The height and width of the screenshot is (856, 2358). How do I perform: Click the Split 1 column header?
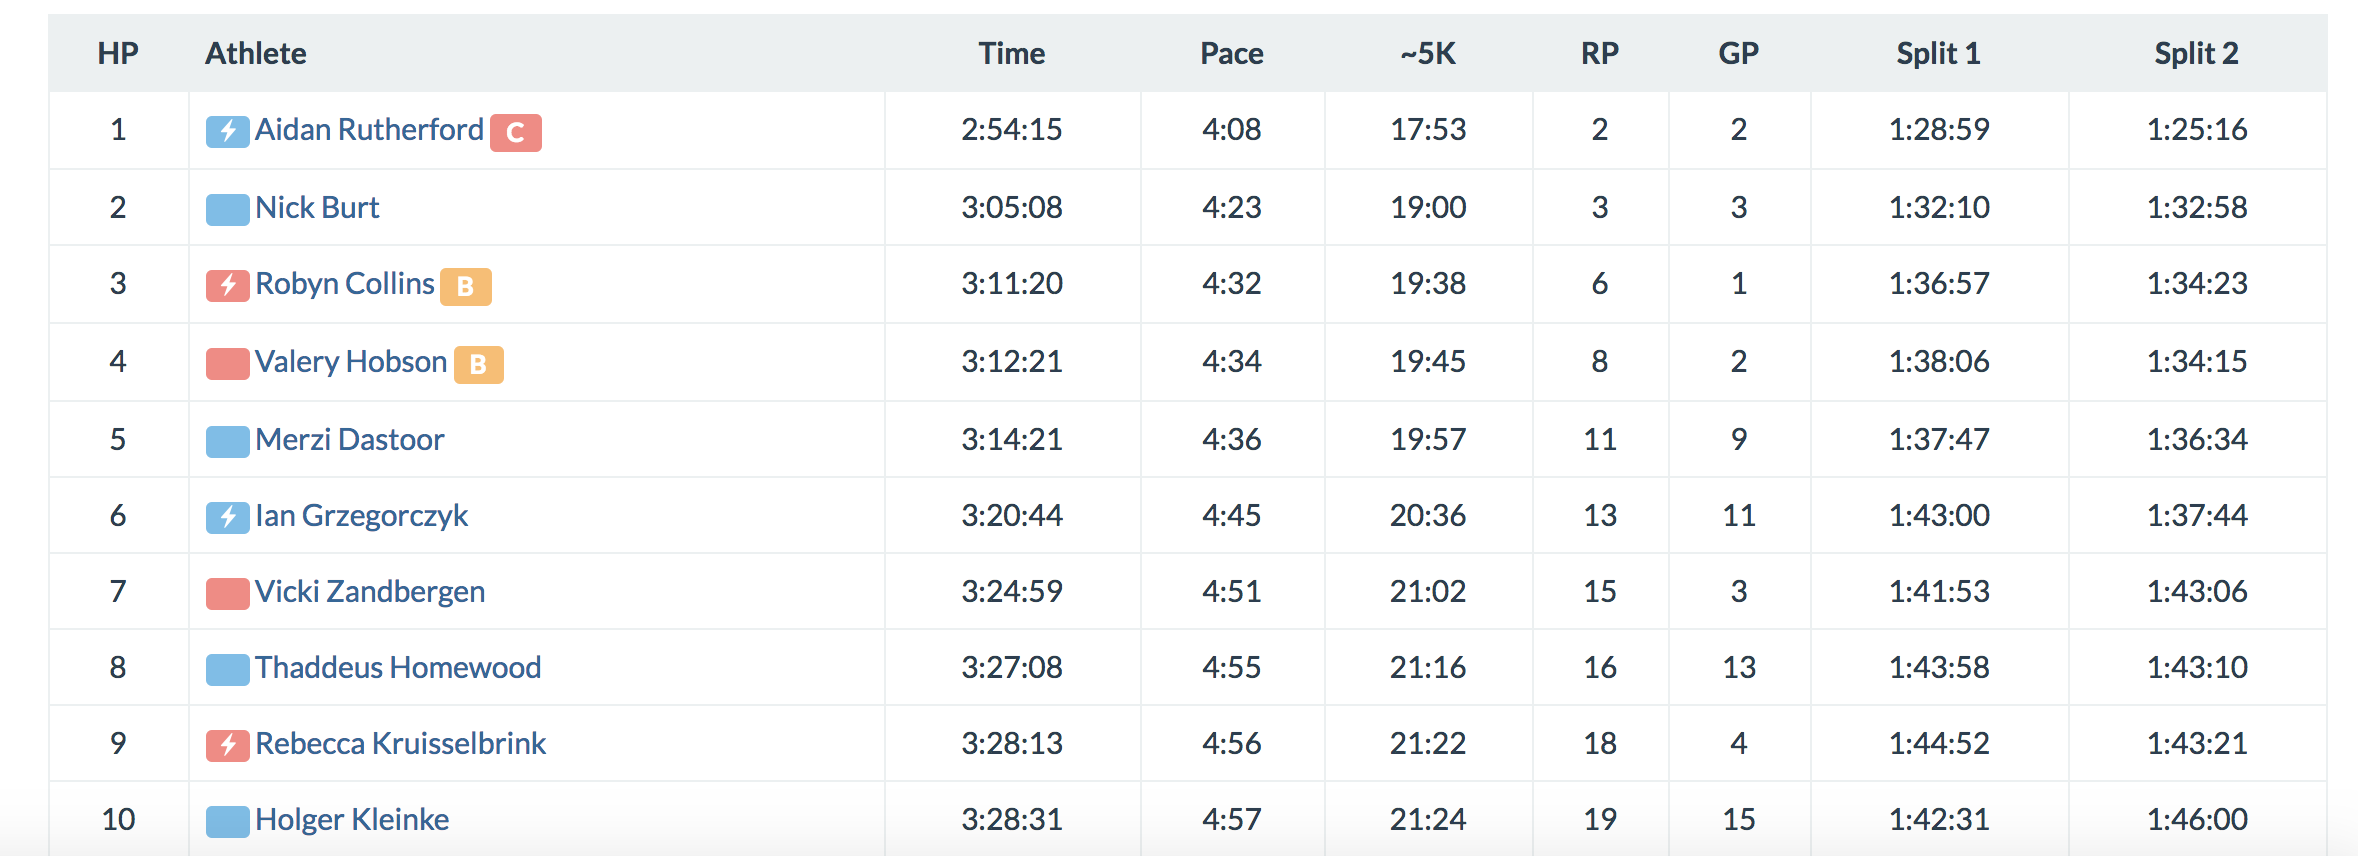(1938, 53)
